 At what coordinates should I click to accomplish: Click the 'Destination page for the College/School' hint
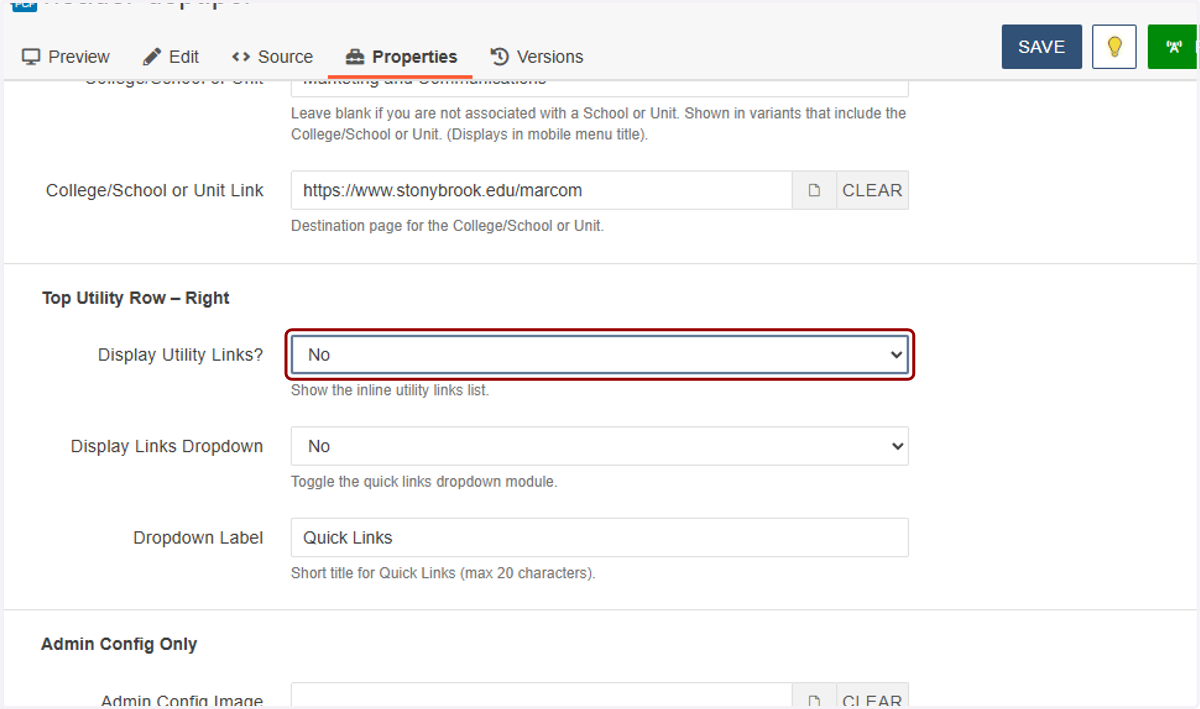447,225
